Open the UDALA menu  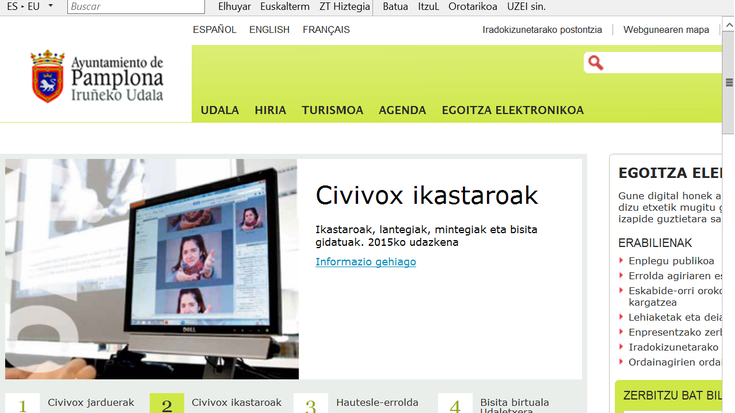[x=220, y=110]
